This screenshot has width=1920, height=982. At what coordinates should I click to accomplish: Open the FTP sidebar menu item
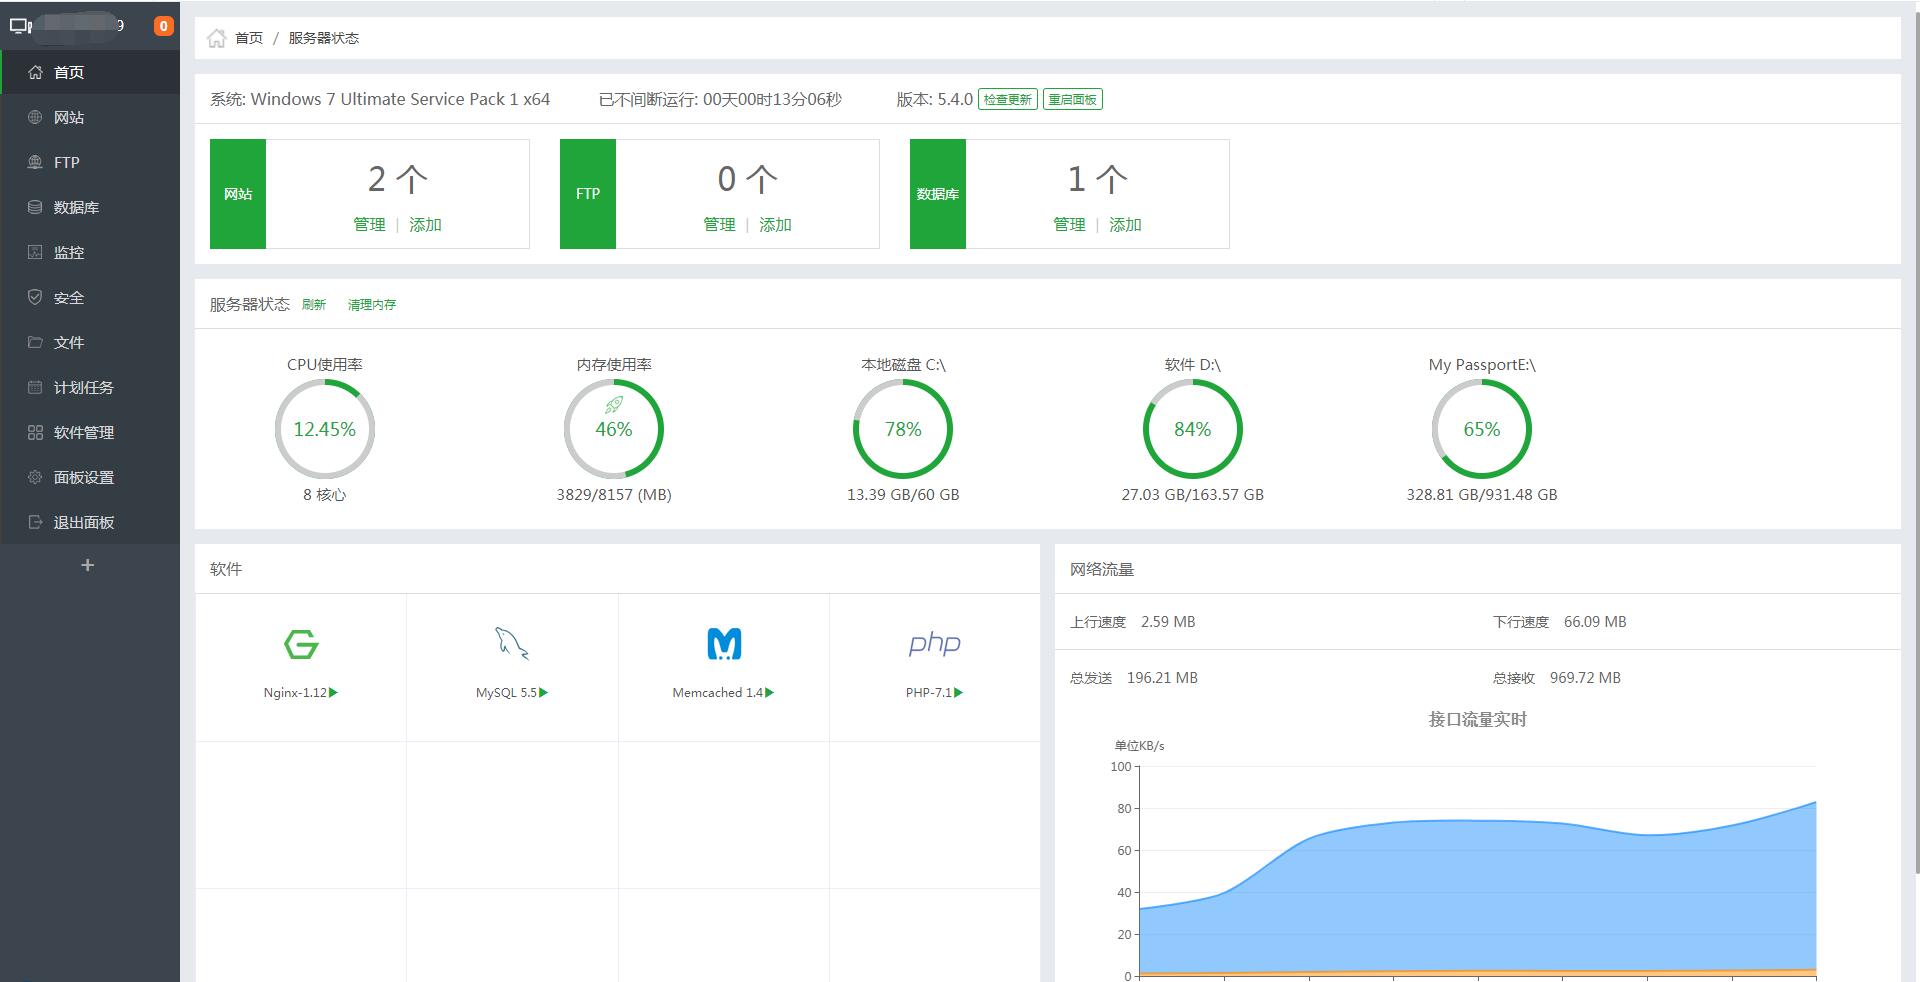coord(90,162)
